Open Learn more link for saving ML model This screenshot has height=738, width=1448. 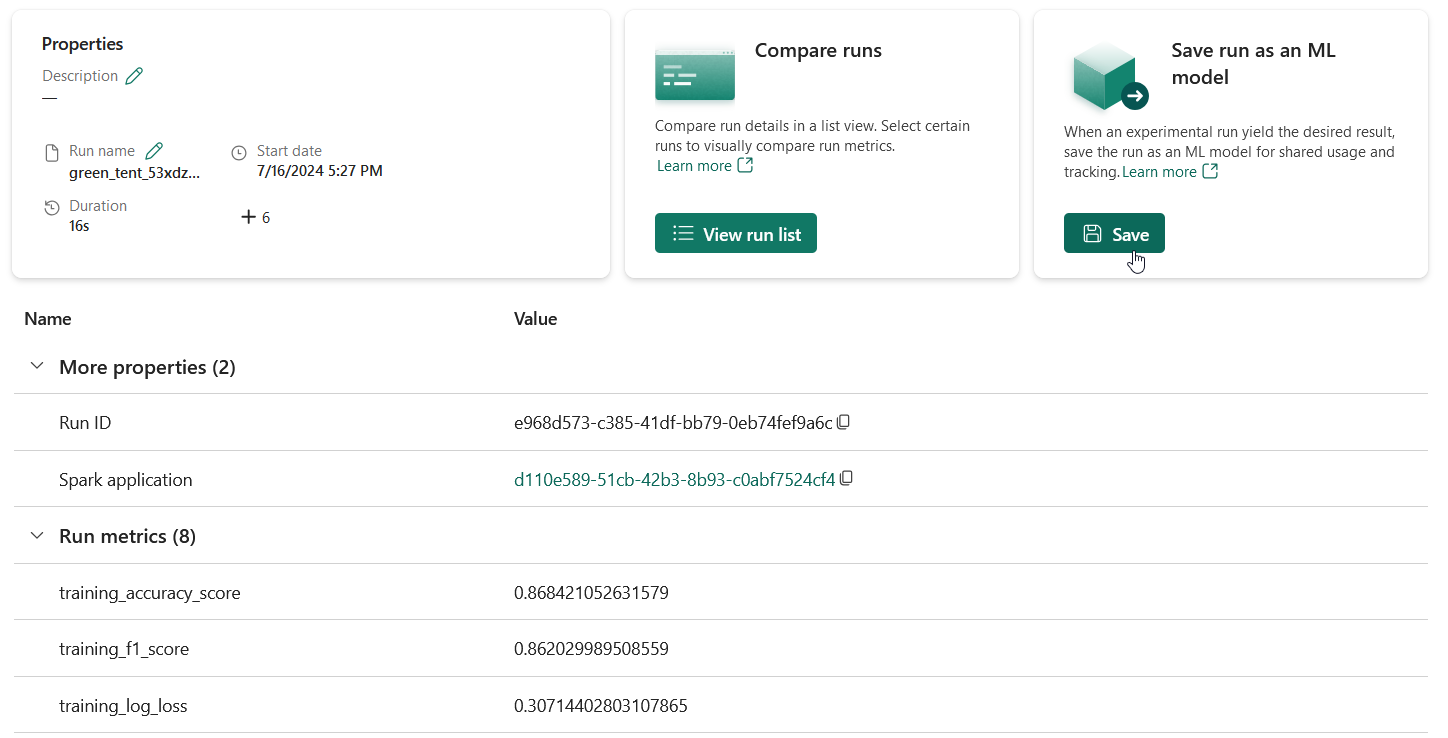[1169, 172]
